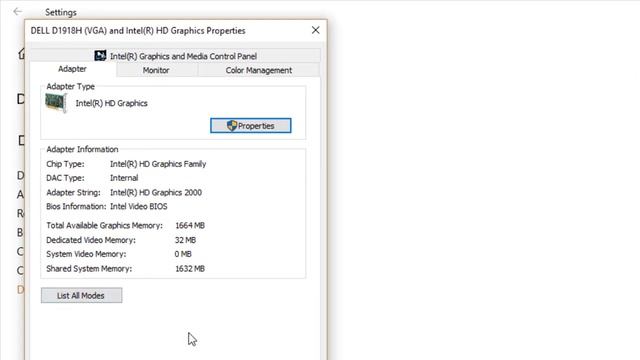The width and height of the screenshot is (640, 360).
Task: Click the DAC Type label
Action: coord(65,178)
